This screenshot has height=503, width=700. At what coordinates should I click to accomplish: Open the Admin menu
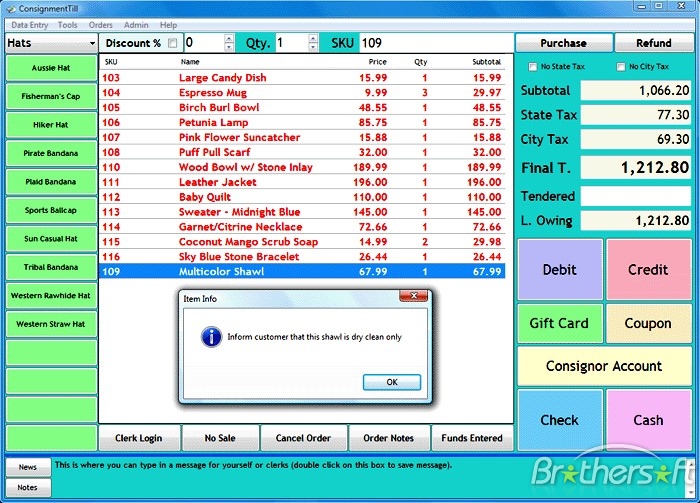click(x=136, y=25)
